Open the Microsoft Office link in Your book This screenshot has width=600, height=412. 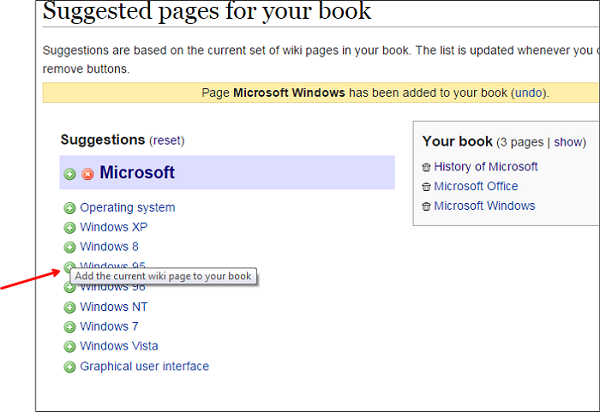tap(476, 186)
